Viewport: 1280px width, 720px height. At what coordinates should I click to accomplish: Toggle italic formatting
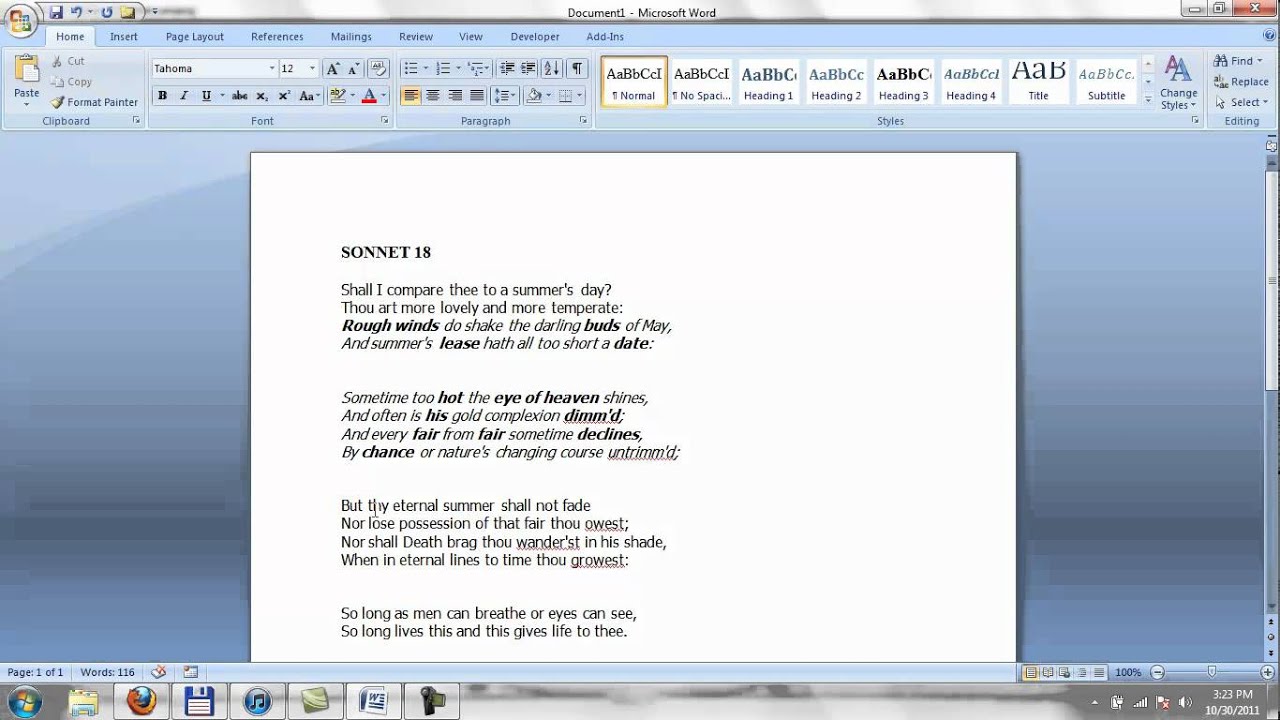point(184,96)
